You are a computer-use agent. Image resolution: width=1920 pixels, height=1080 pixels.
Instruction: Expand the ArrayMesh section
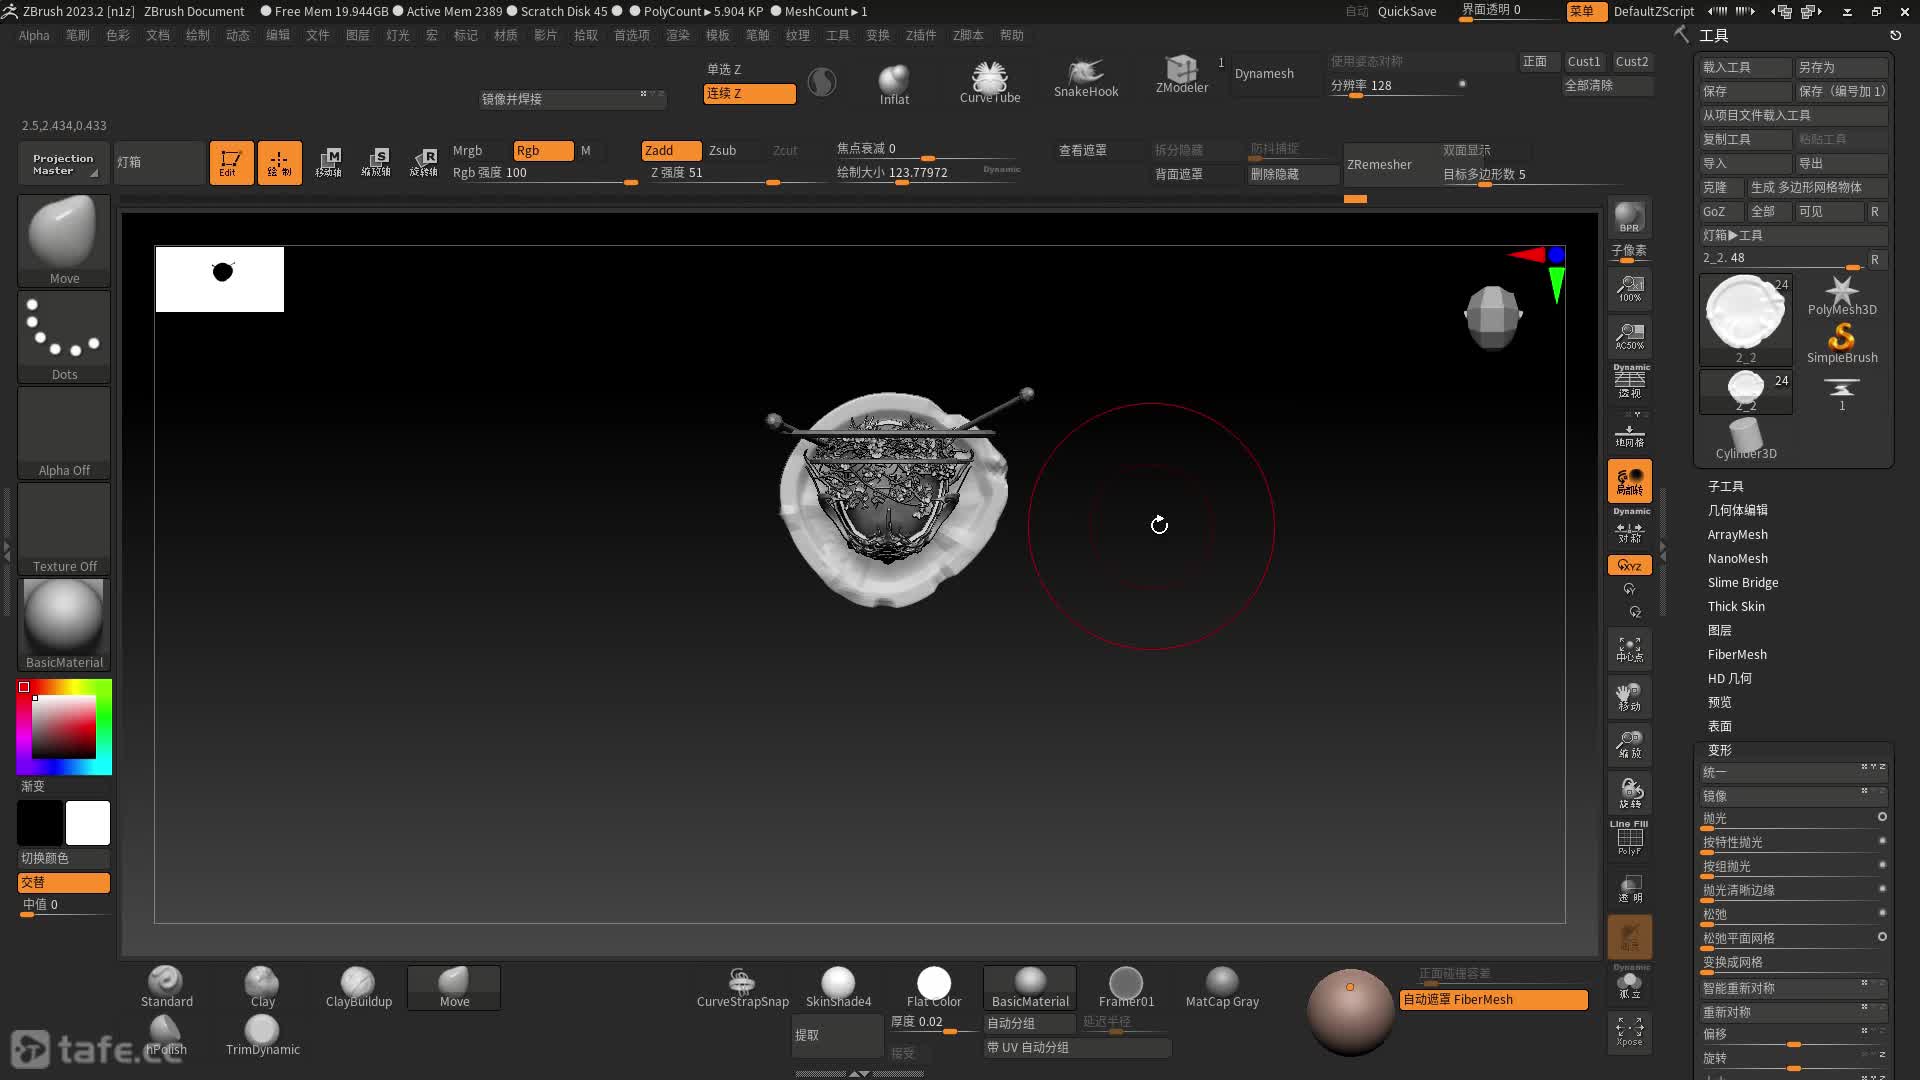coord(1737,534)
